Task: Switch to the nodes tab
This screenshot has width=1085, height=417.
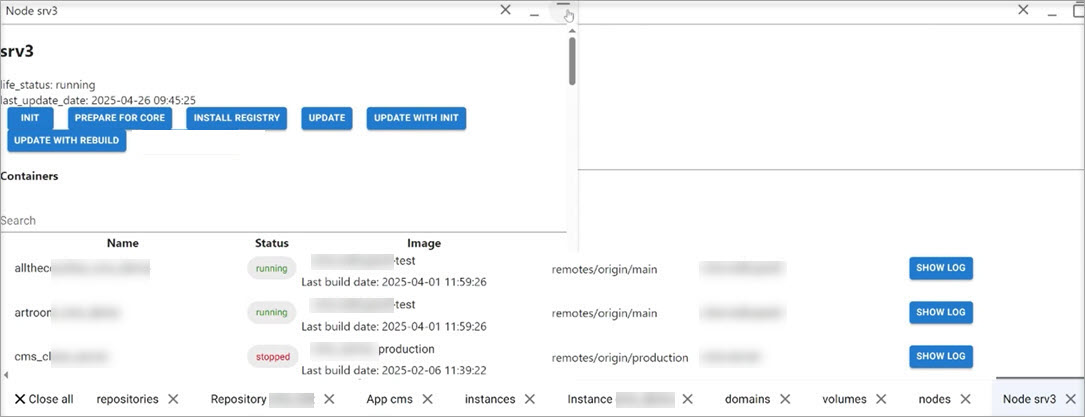Action: click(x=934, y=399)
